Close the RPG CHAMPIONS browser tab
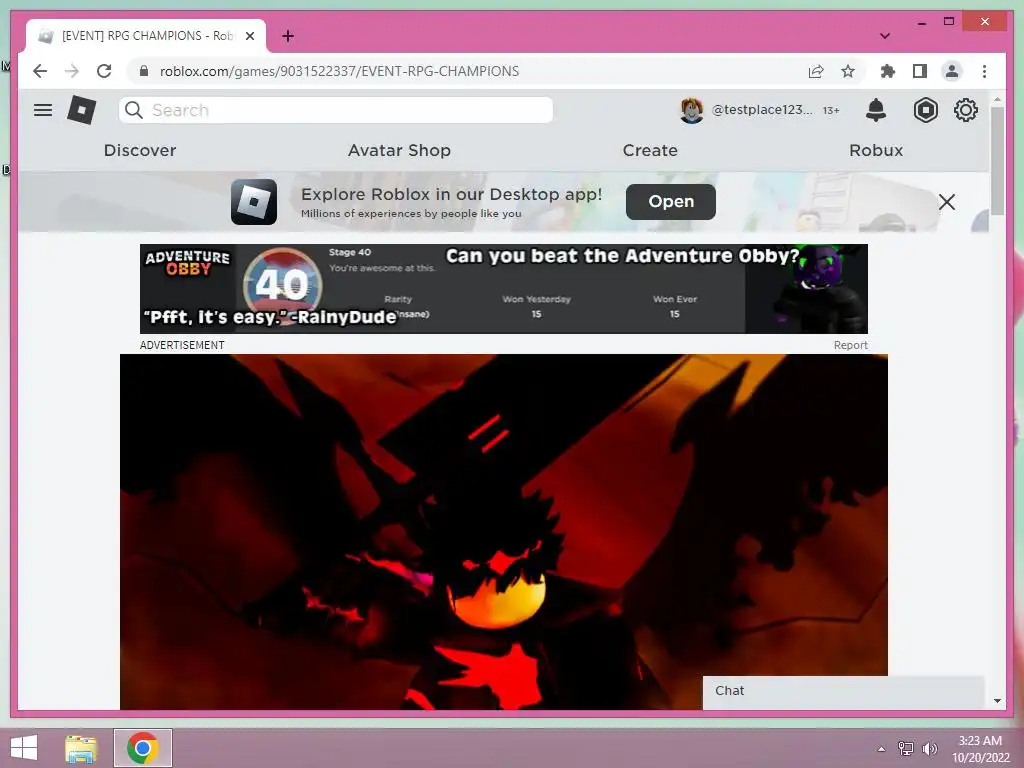The width and height of the screenshot is (1024, 768). (x=249, y=36)
